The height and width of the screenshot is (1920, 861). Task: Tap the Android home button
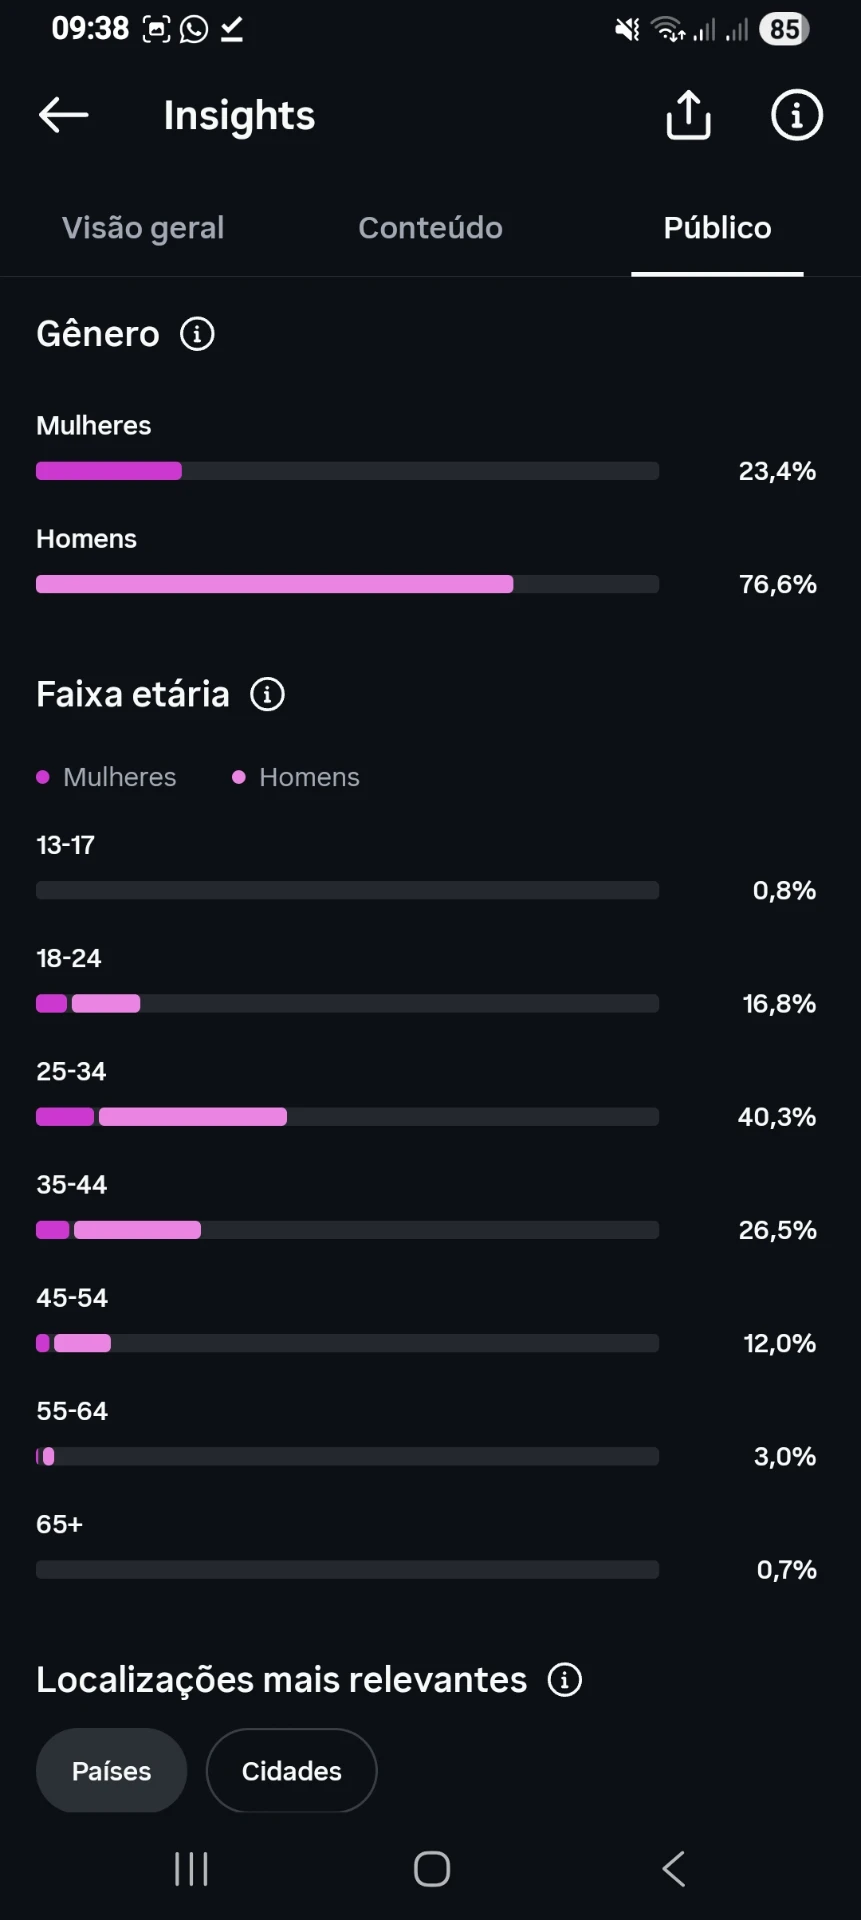[432, 1868]
